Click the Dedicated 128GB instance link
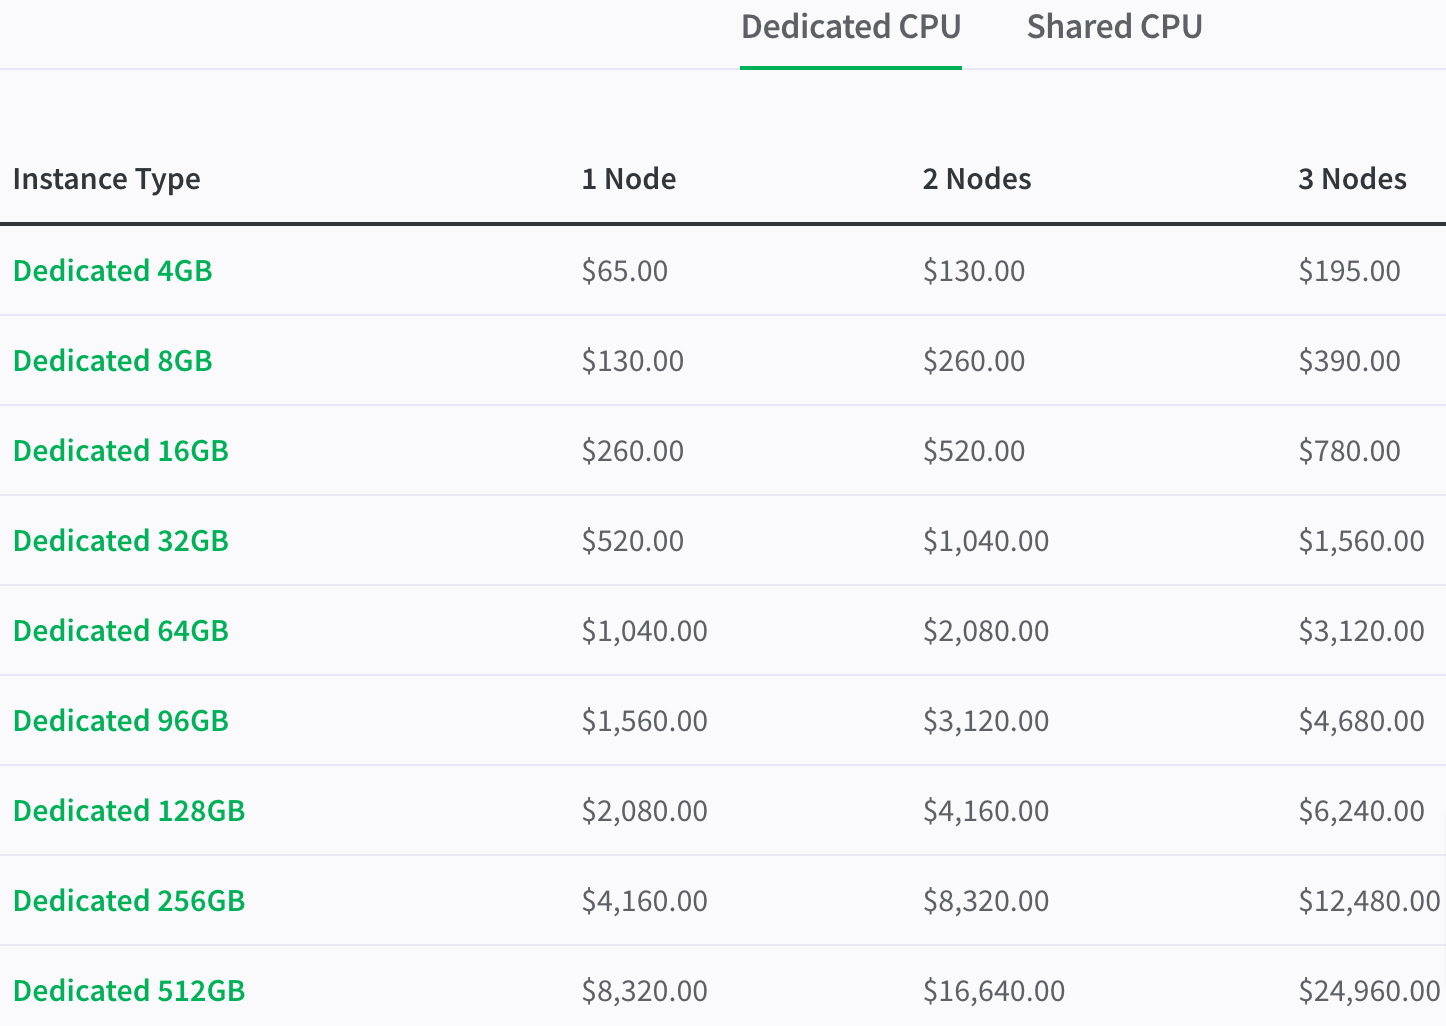The height and width of the screenshot is (1026, 1446). point(128,811)
